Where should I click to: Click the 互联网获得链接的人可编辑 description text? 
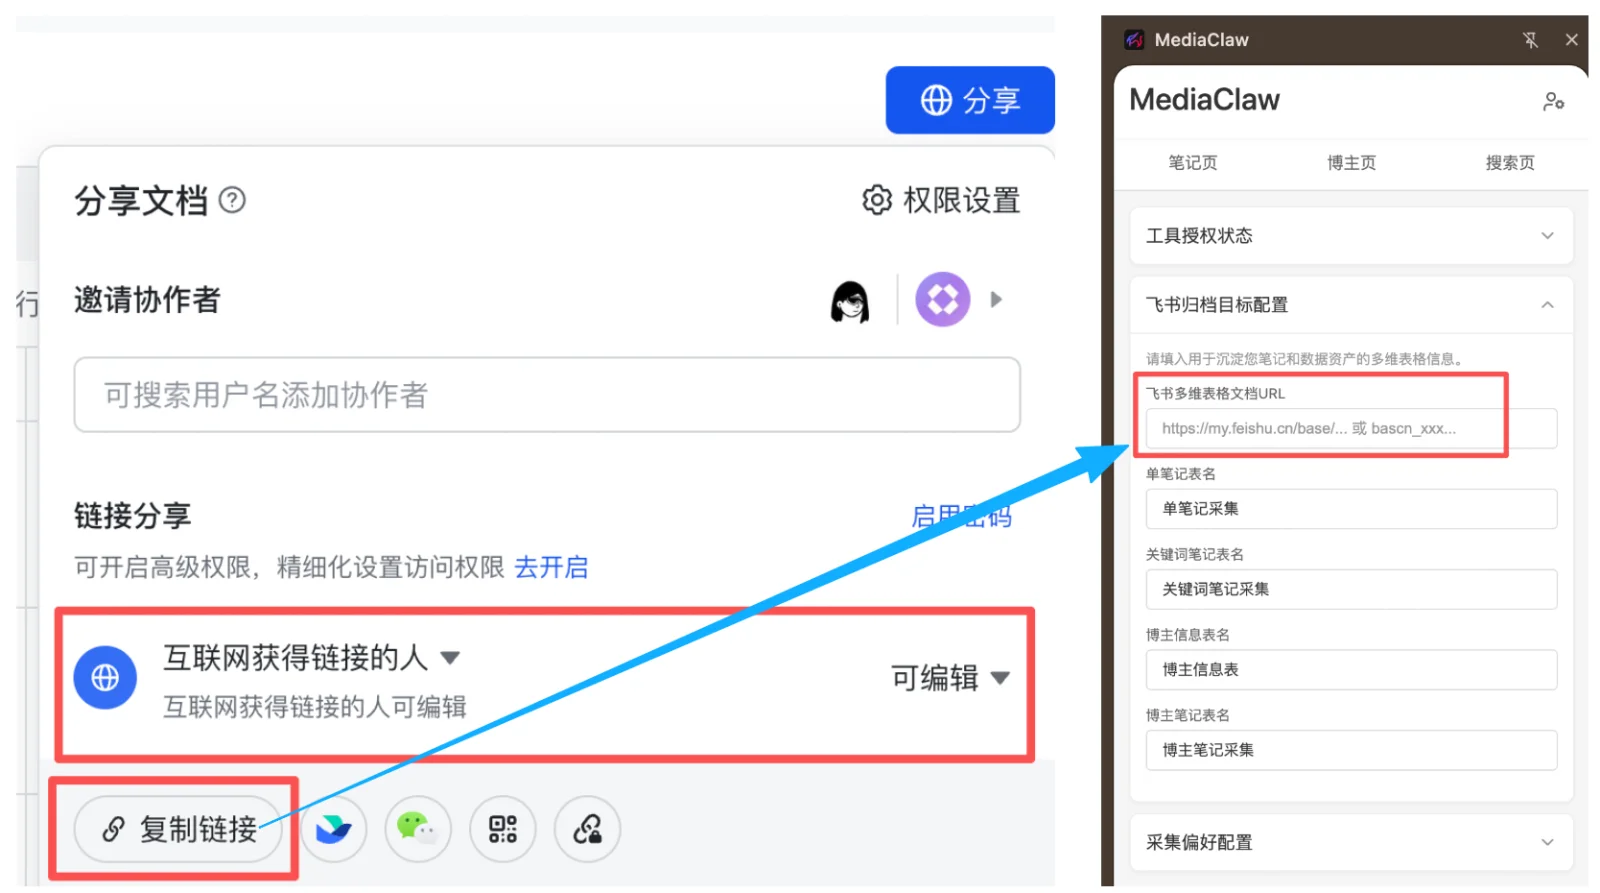pos(315,707)
